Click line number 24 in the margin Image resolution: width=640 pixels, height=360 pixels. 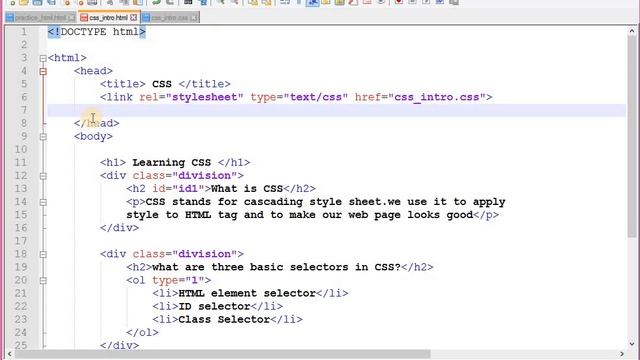21,332
